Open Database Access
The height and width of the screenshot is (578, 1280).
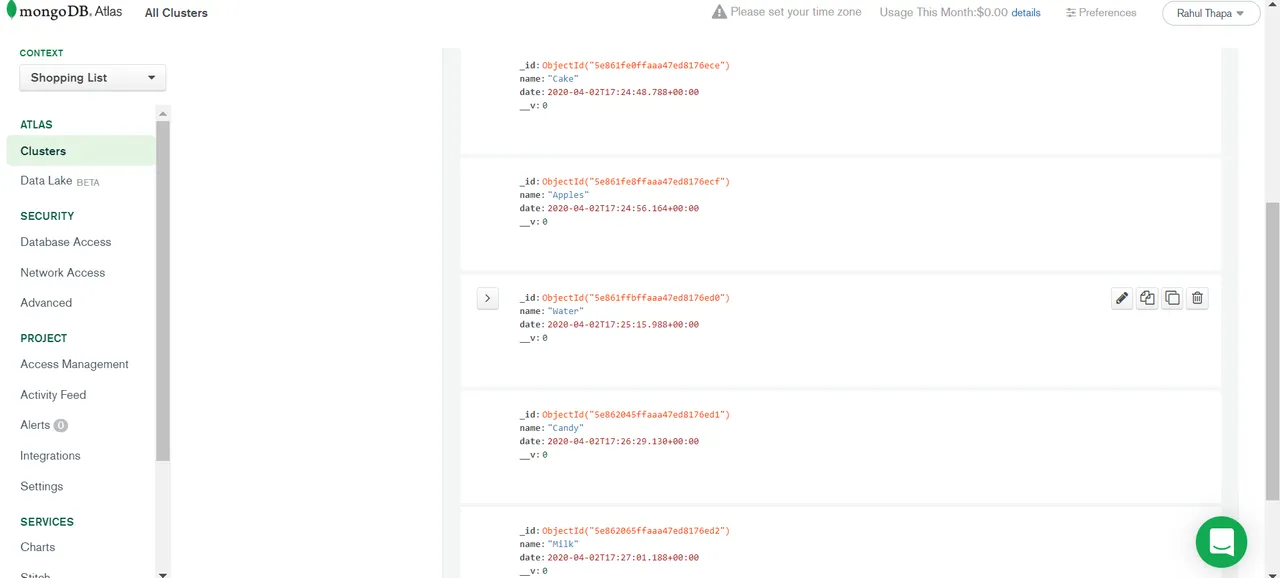click(x=66, y=242)
